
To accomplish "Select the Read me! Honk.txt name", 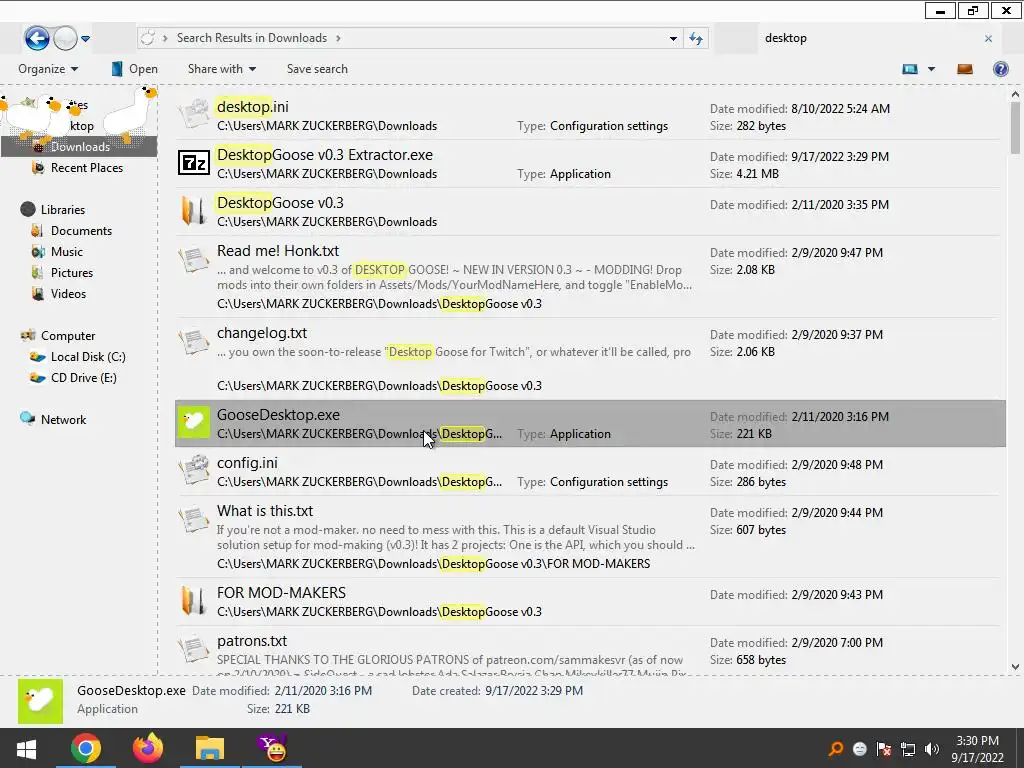I will tap(278, 251).
